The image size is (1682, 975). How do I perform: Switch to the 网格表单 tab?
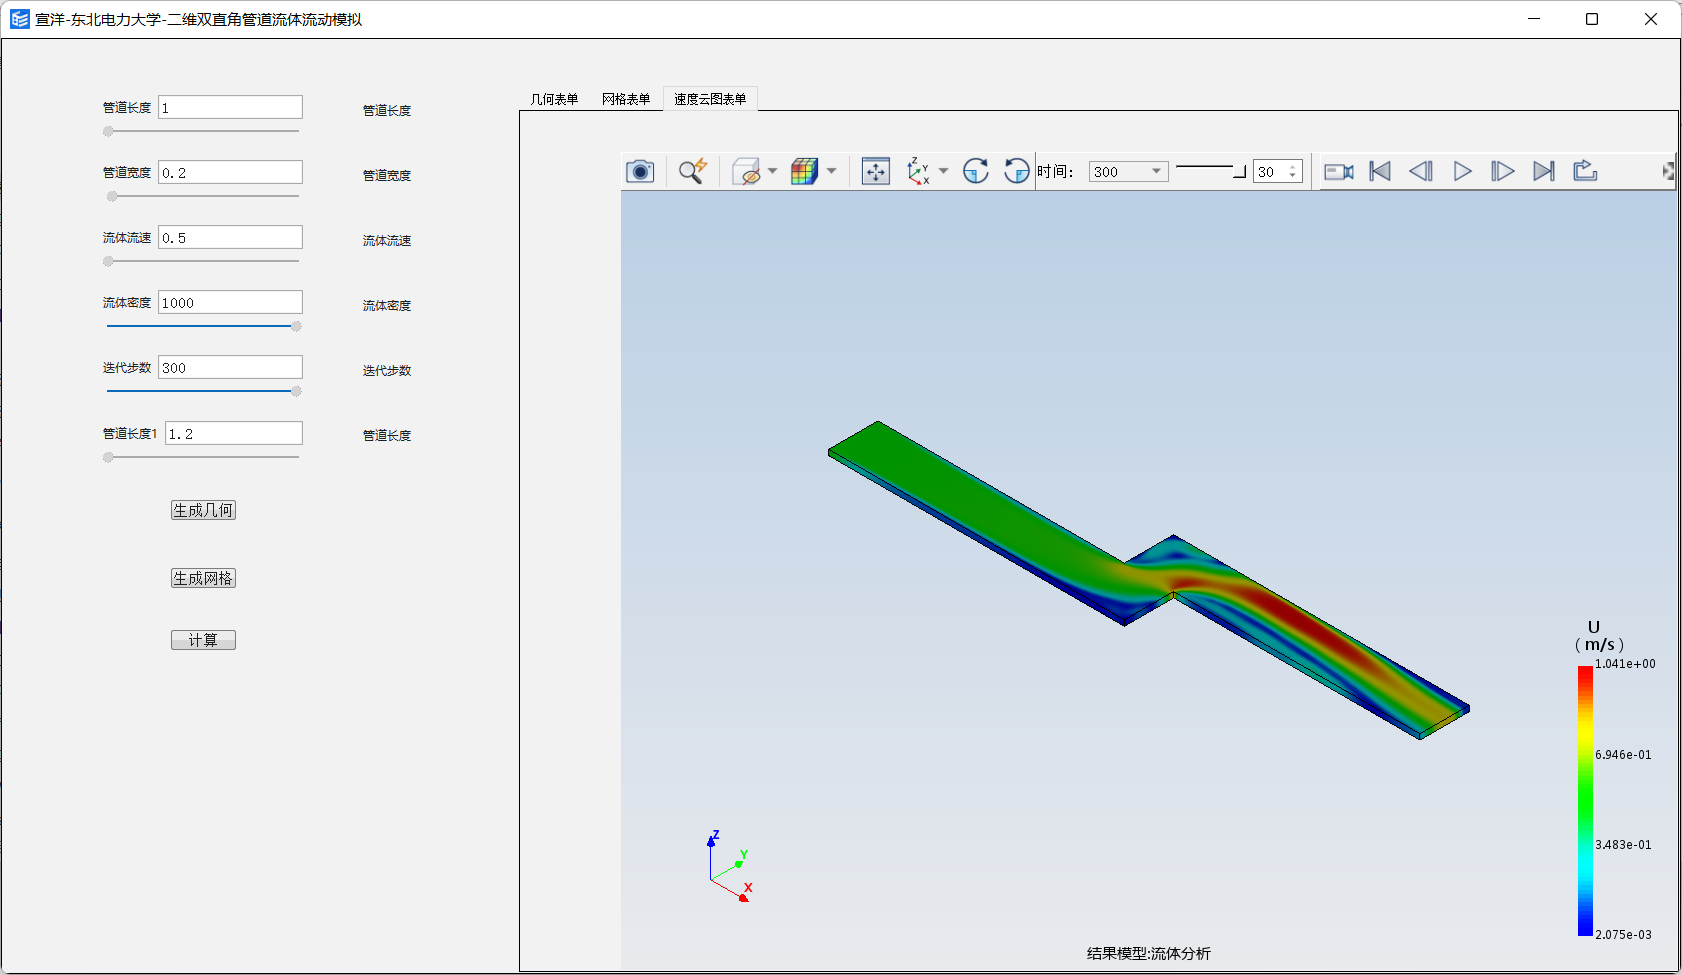(626, 99)
